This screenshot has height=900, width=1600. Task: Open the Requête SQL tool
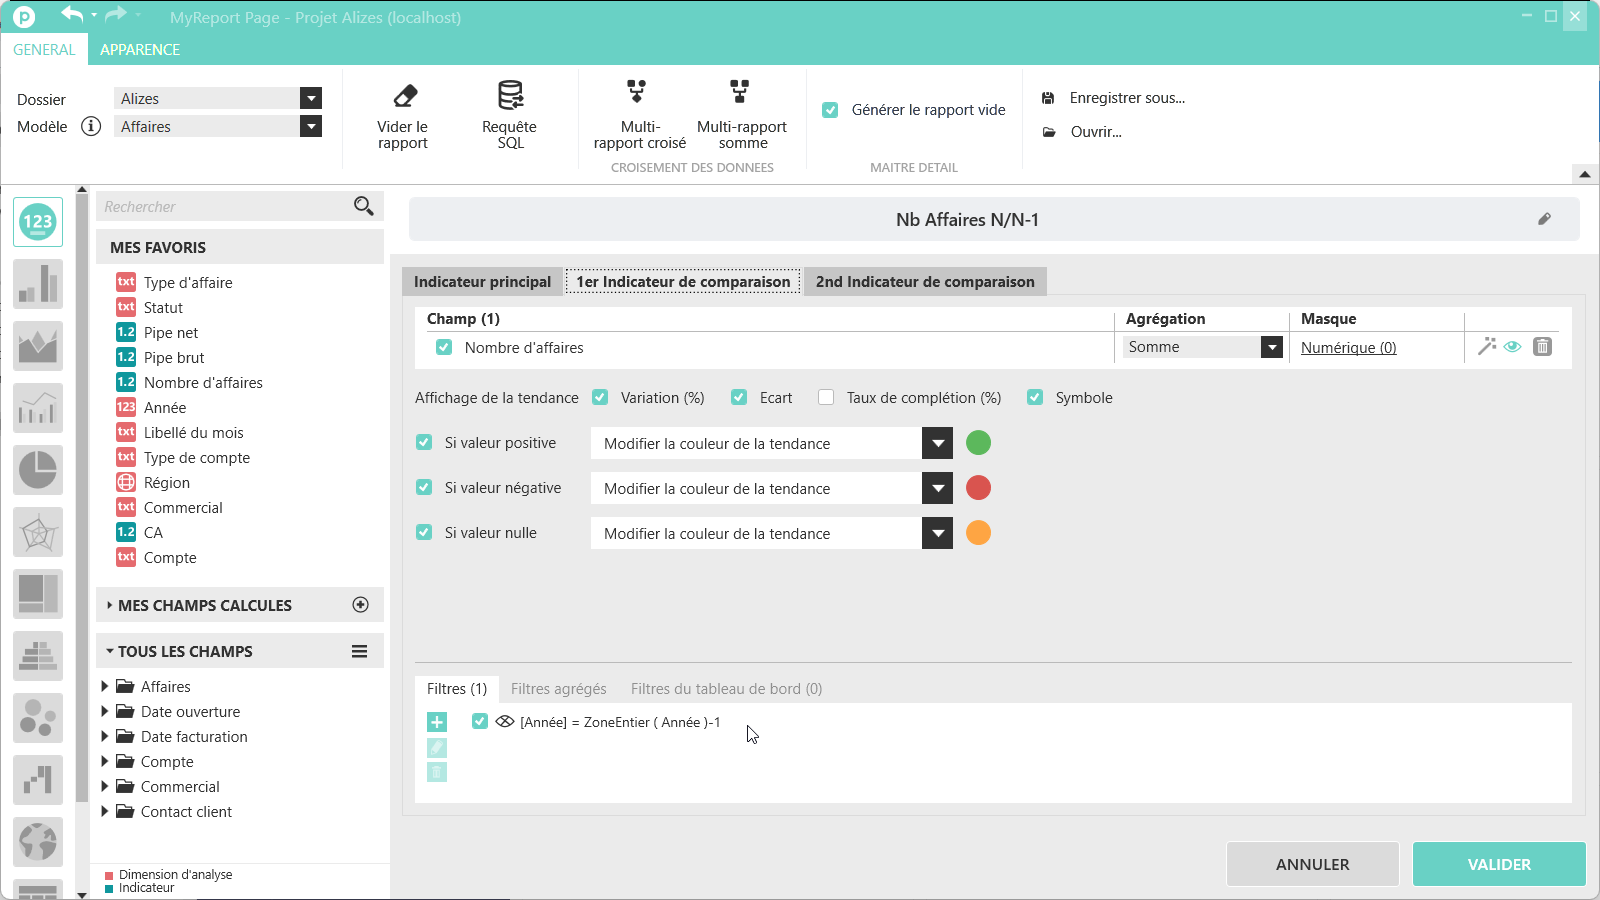510,96
